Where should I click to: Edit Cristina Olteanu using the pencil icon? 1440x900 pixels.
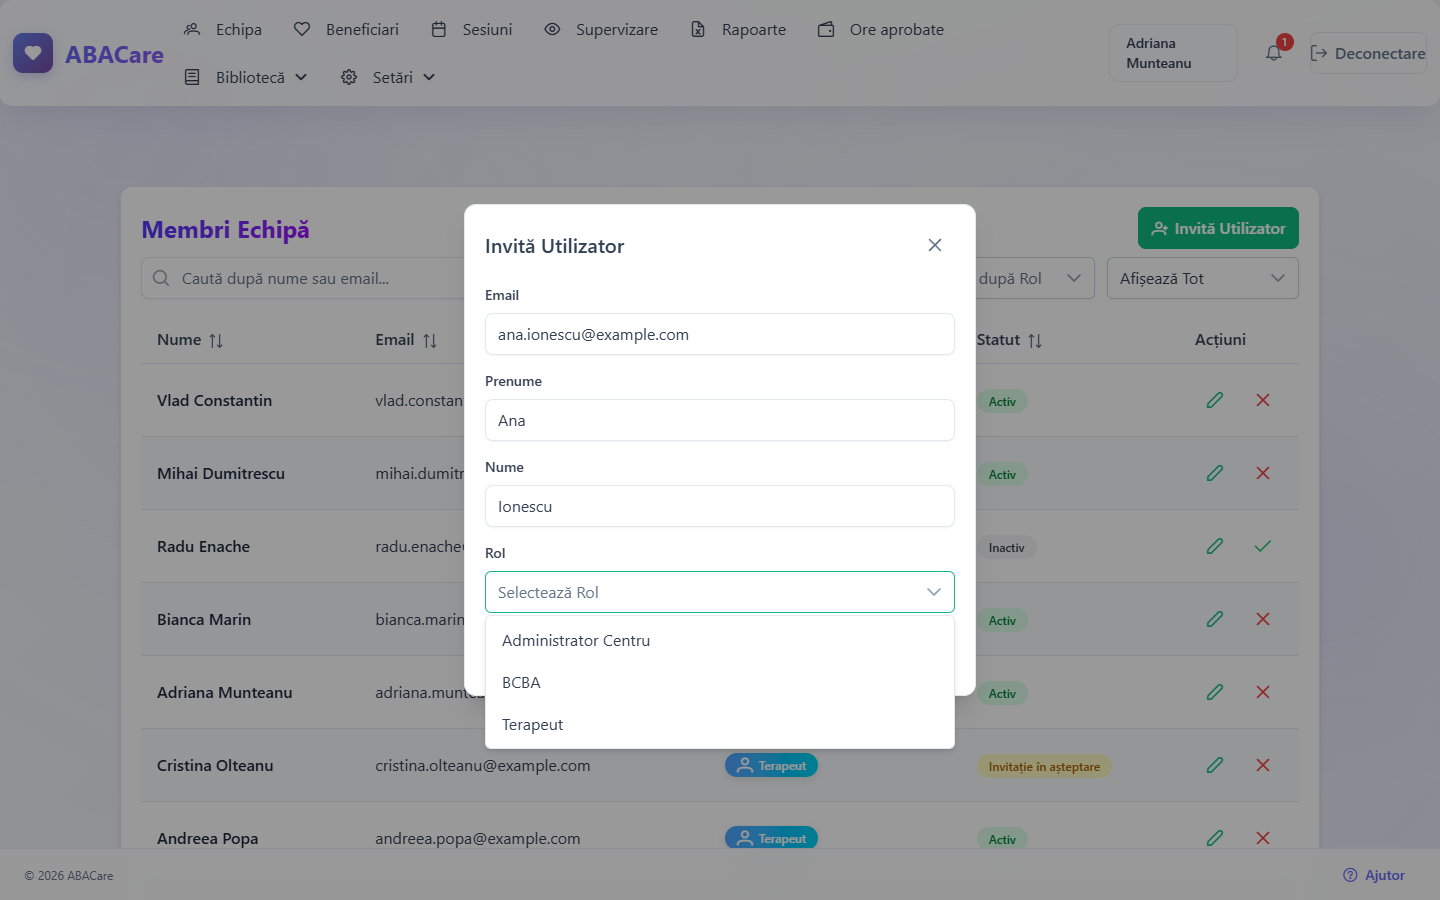(1215, 765)
